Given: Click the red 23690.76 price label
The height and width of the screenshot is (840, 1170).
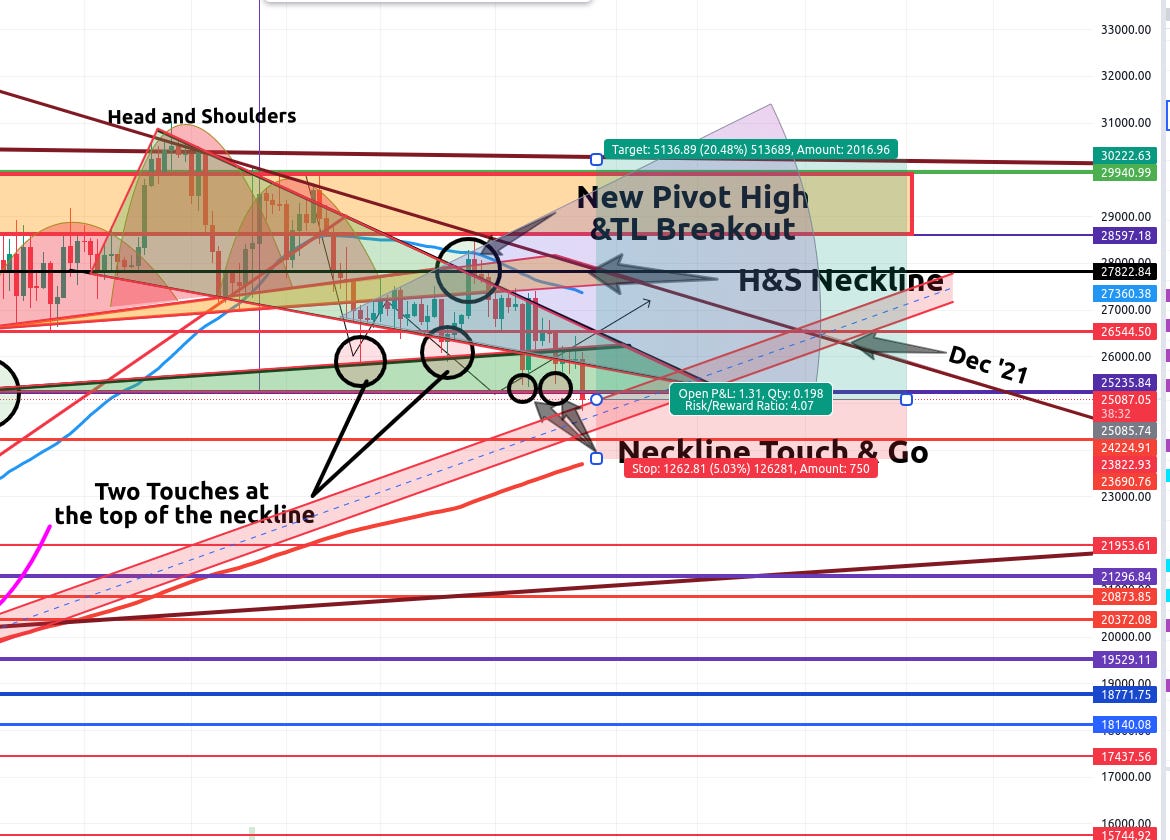Looking at the screenshot, I should pos(1126,481).
